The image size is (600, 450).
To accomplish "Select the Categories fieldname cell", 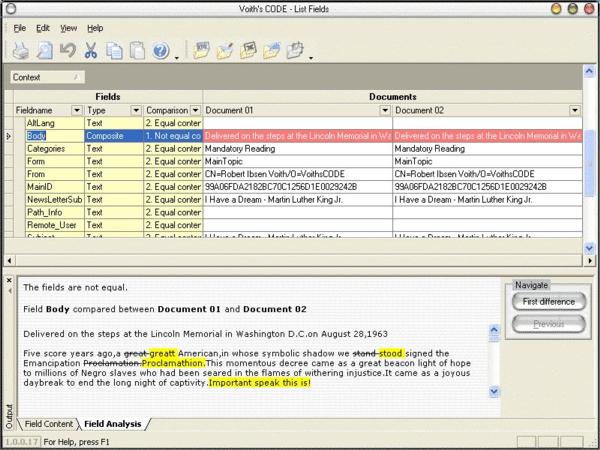I will [x=55, y=148].
